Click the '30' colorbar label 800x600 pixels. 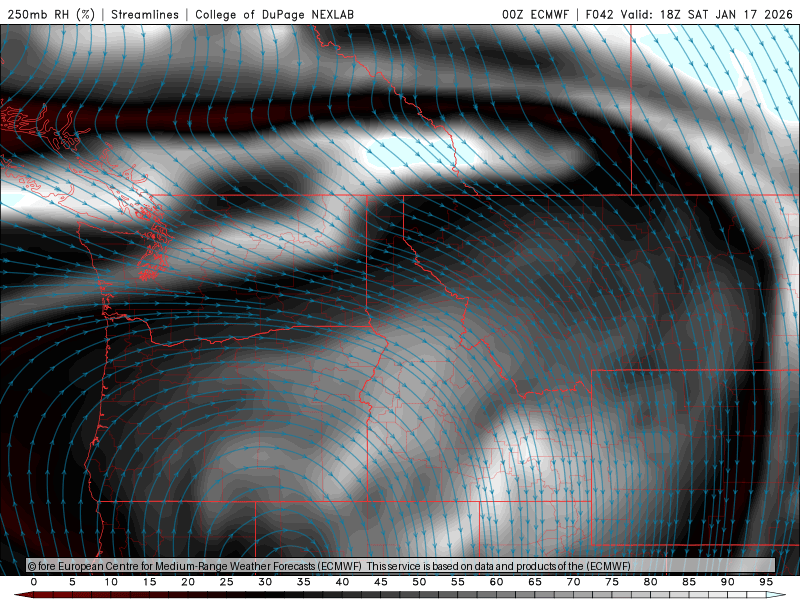click(x=265, y=582)
